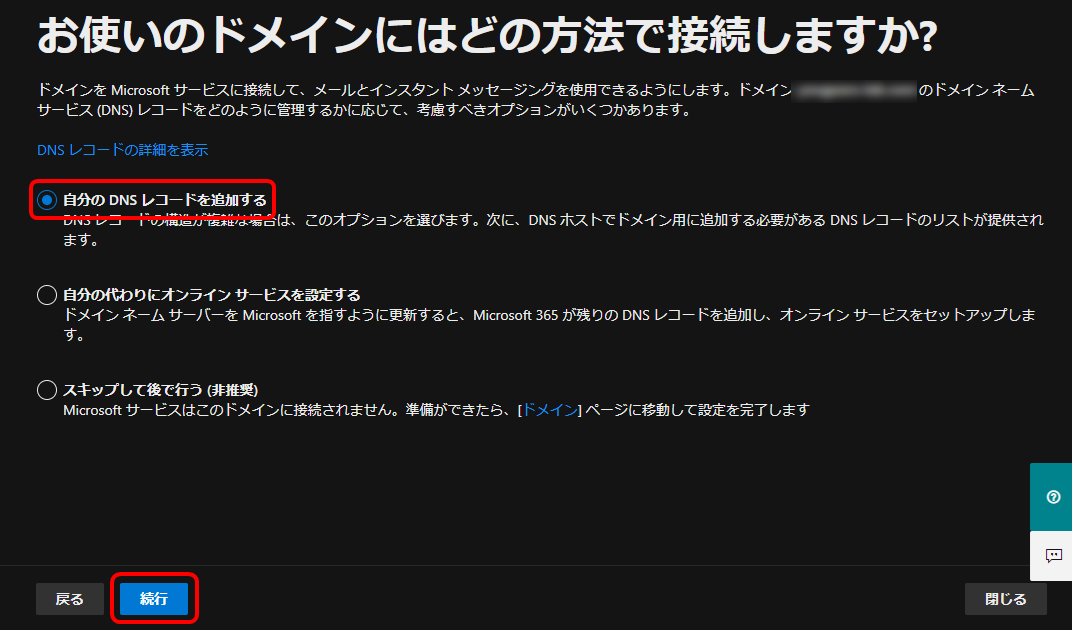Click the 閉じる button at bottom right
This screenshot has width=1072, height=630.
coord(1006,599)
